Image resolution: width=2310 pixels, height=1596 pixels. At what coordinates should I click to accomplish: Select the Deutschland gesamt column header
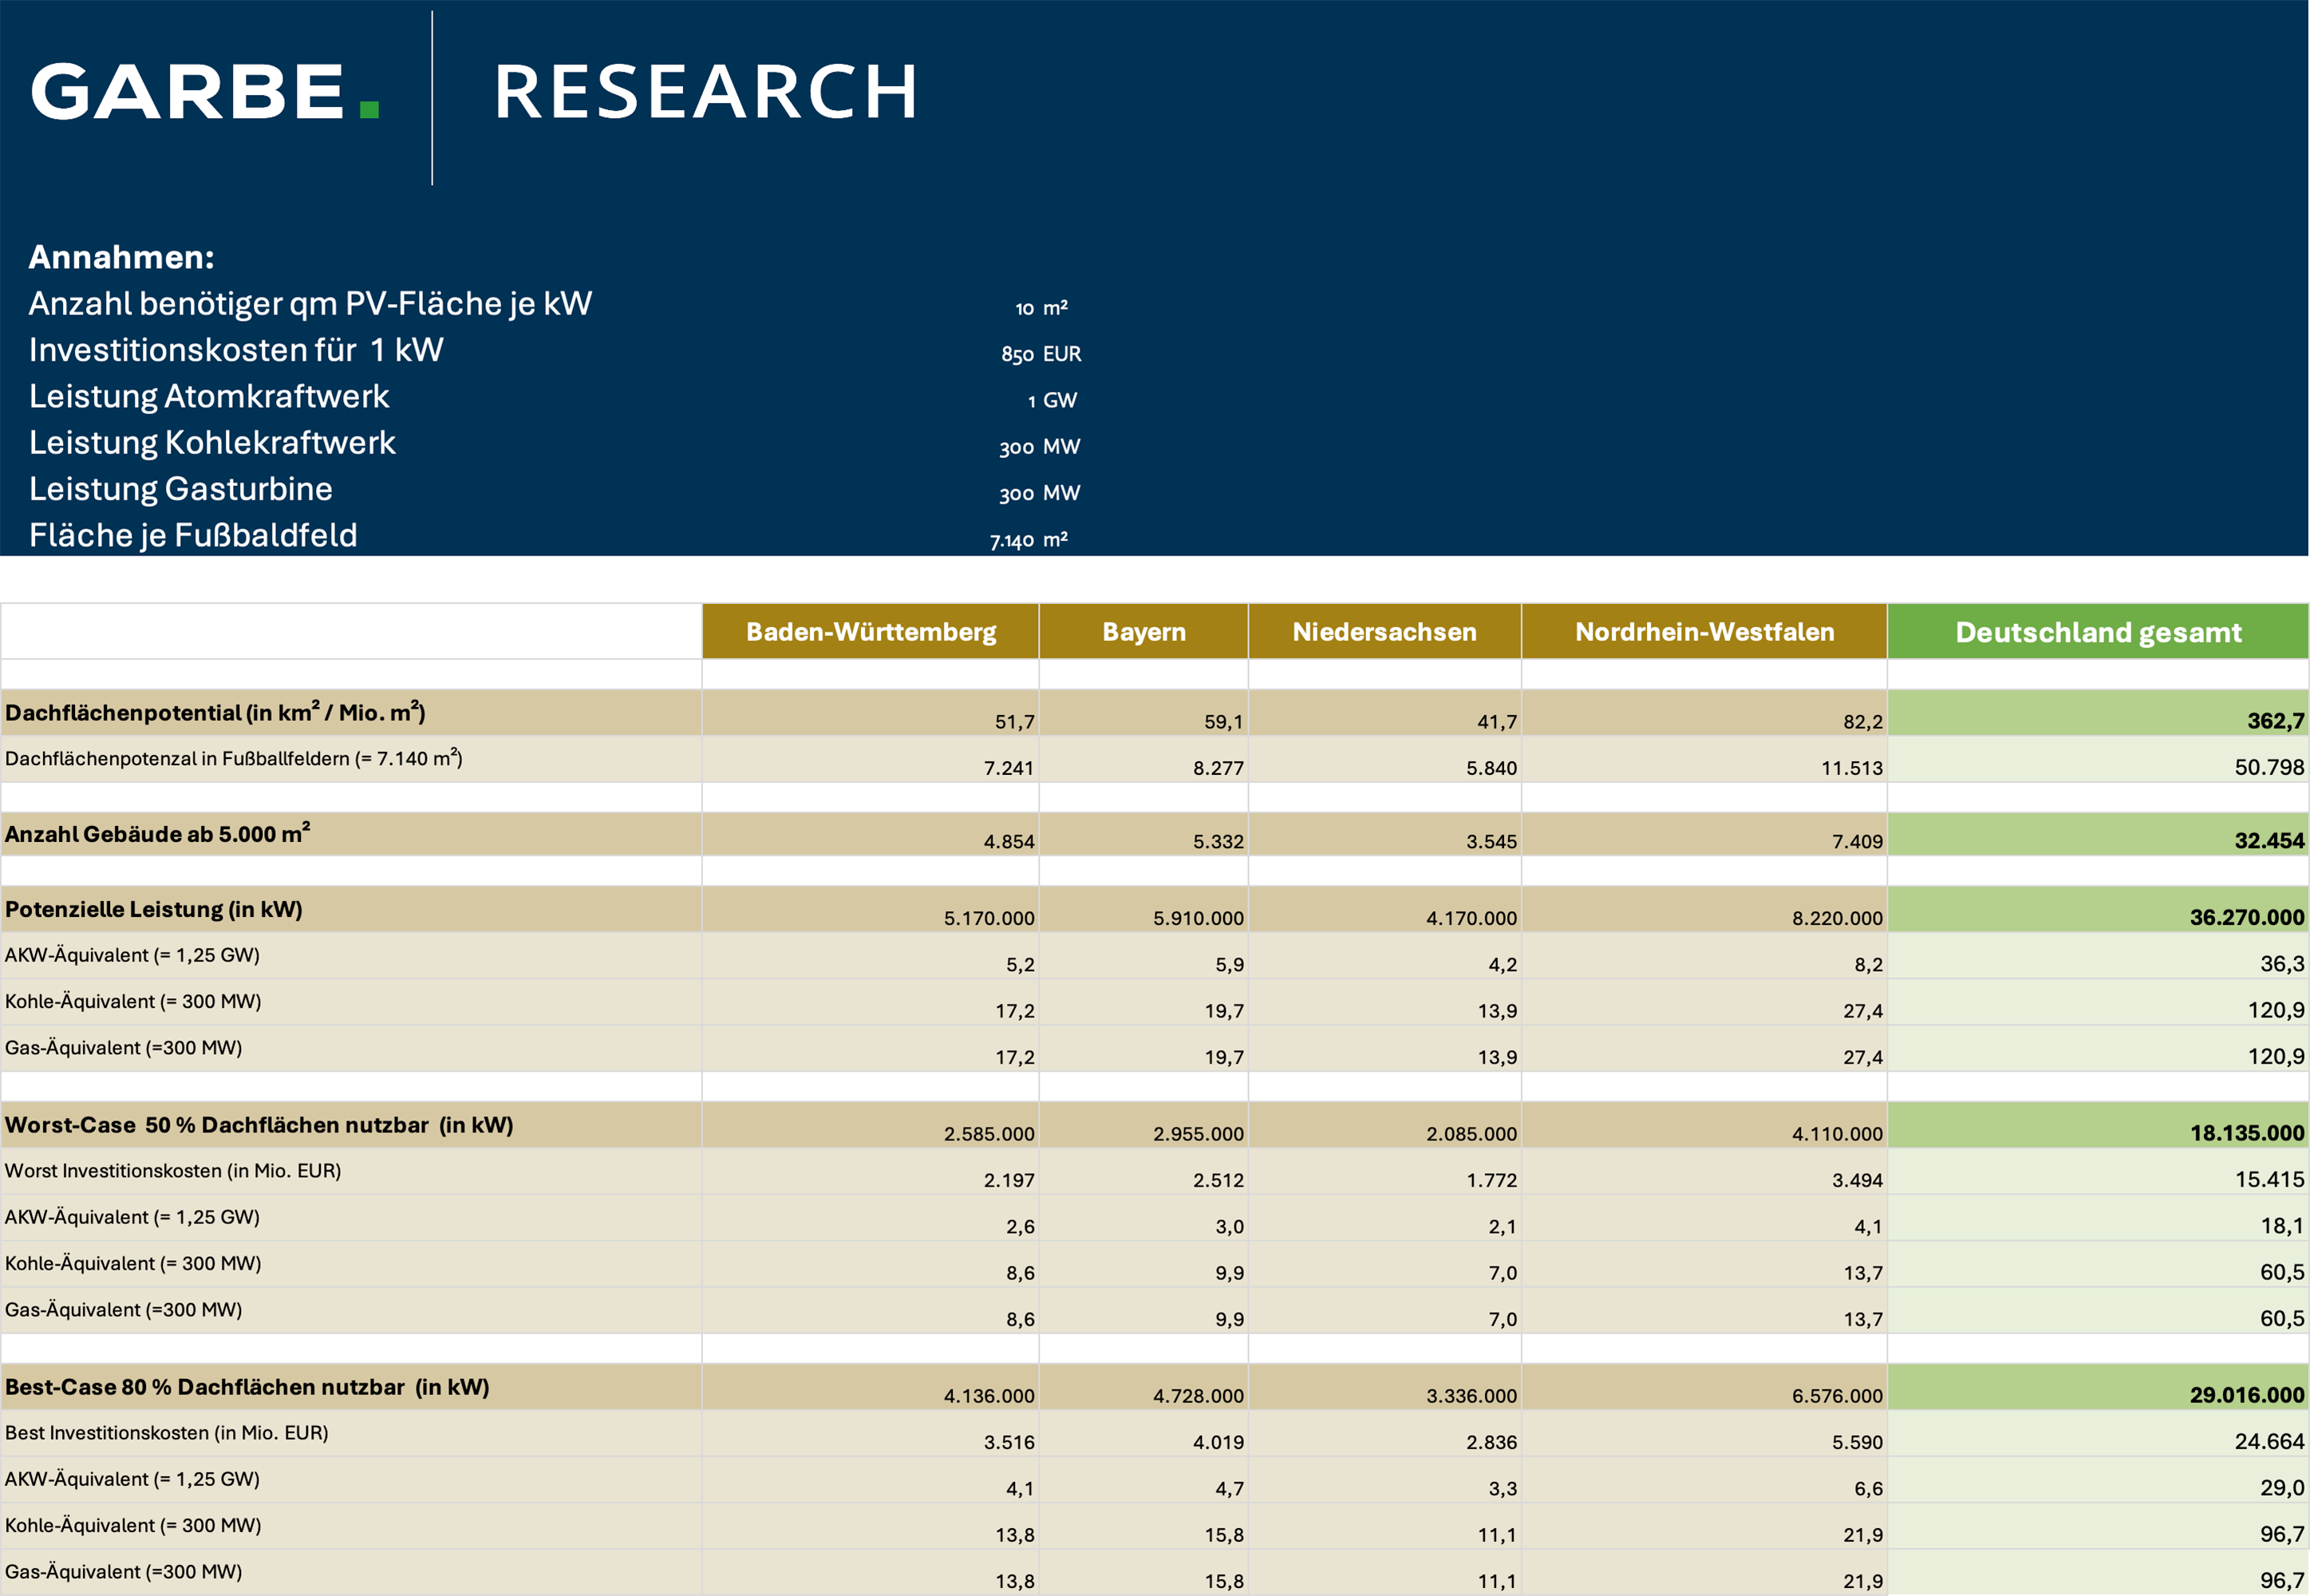coord(2098,632)
